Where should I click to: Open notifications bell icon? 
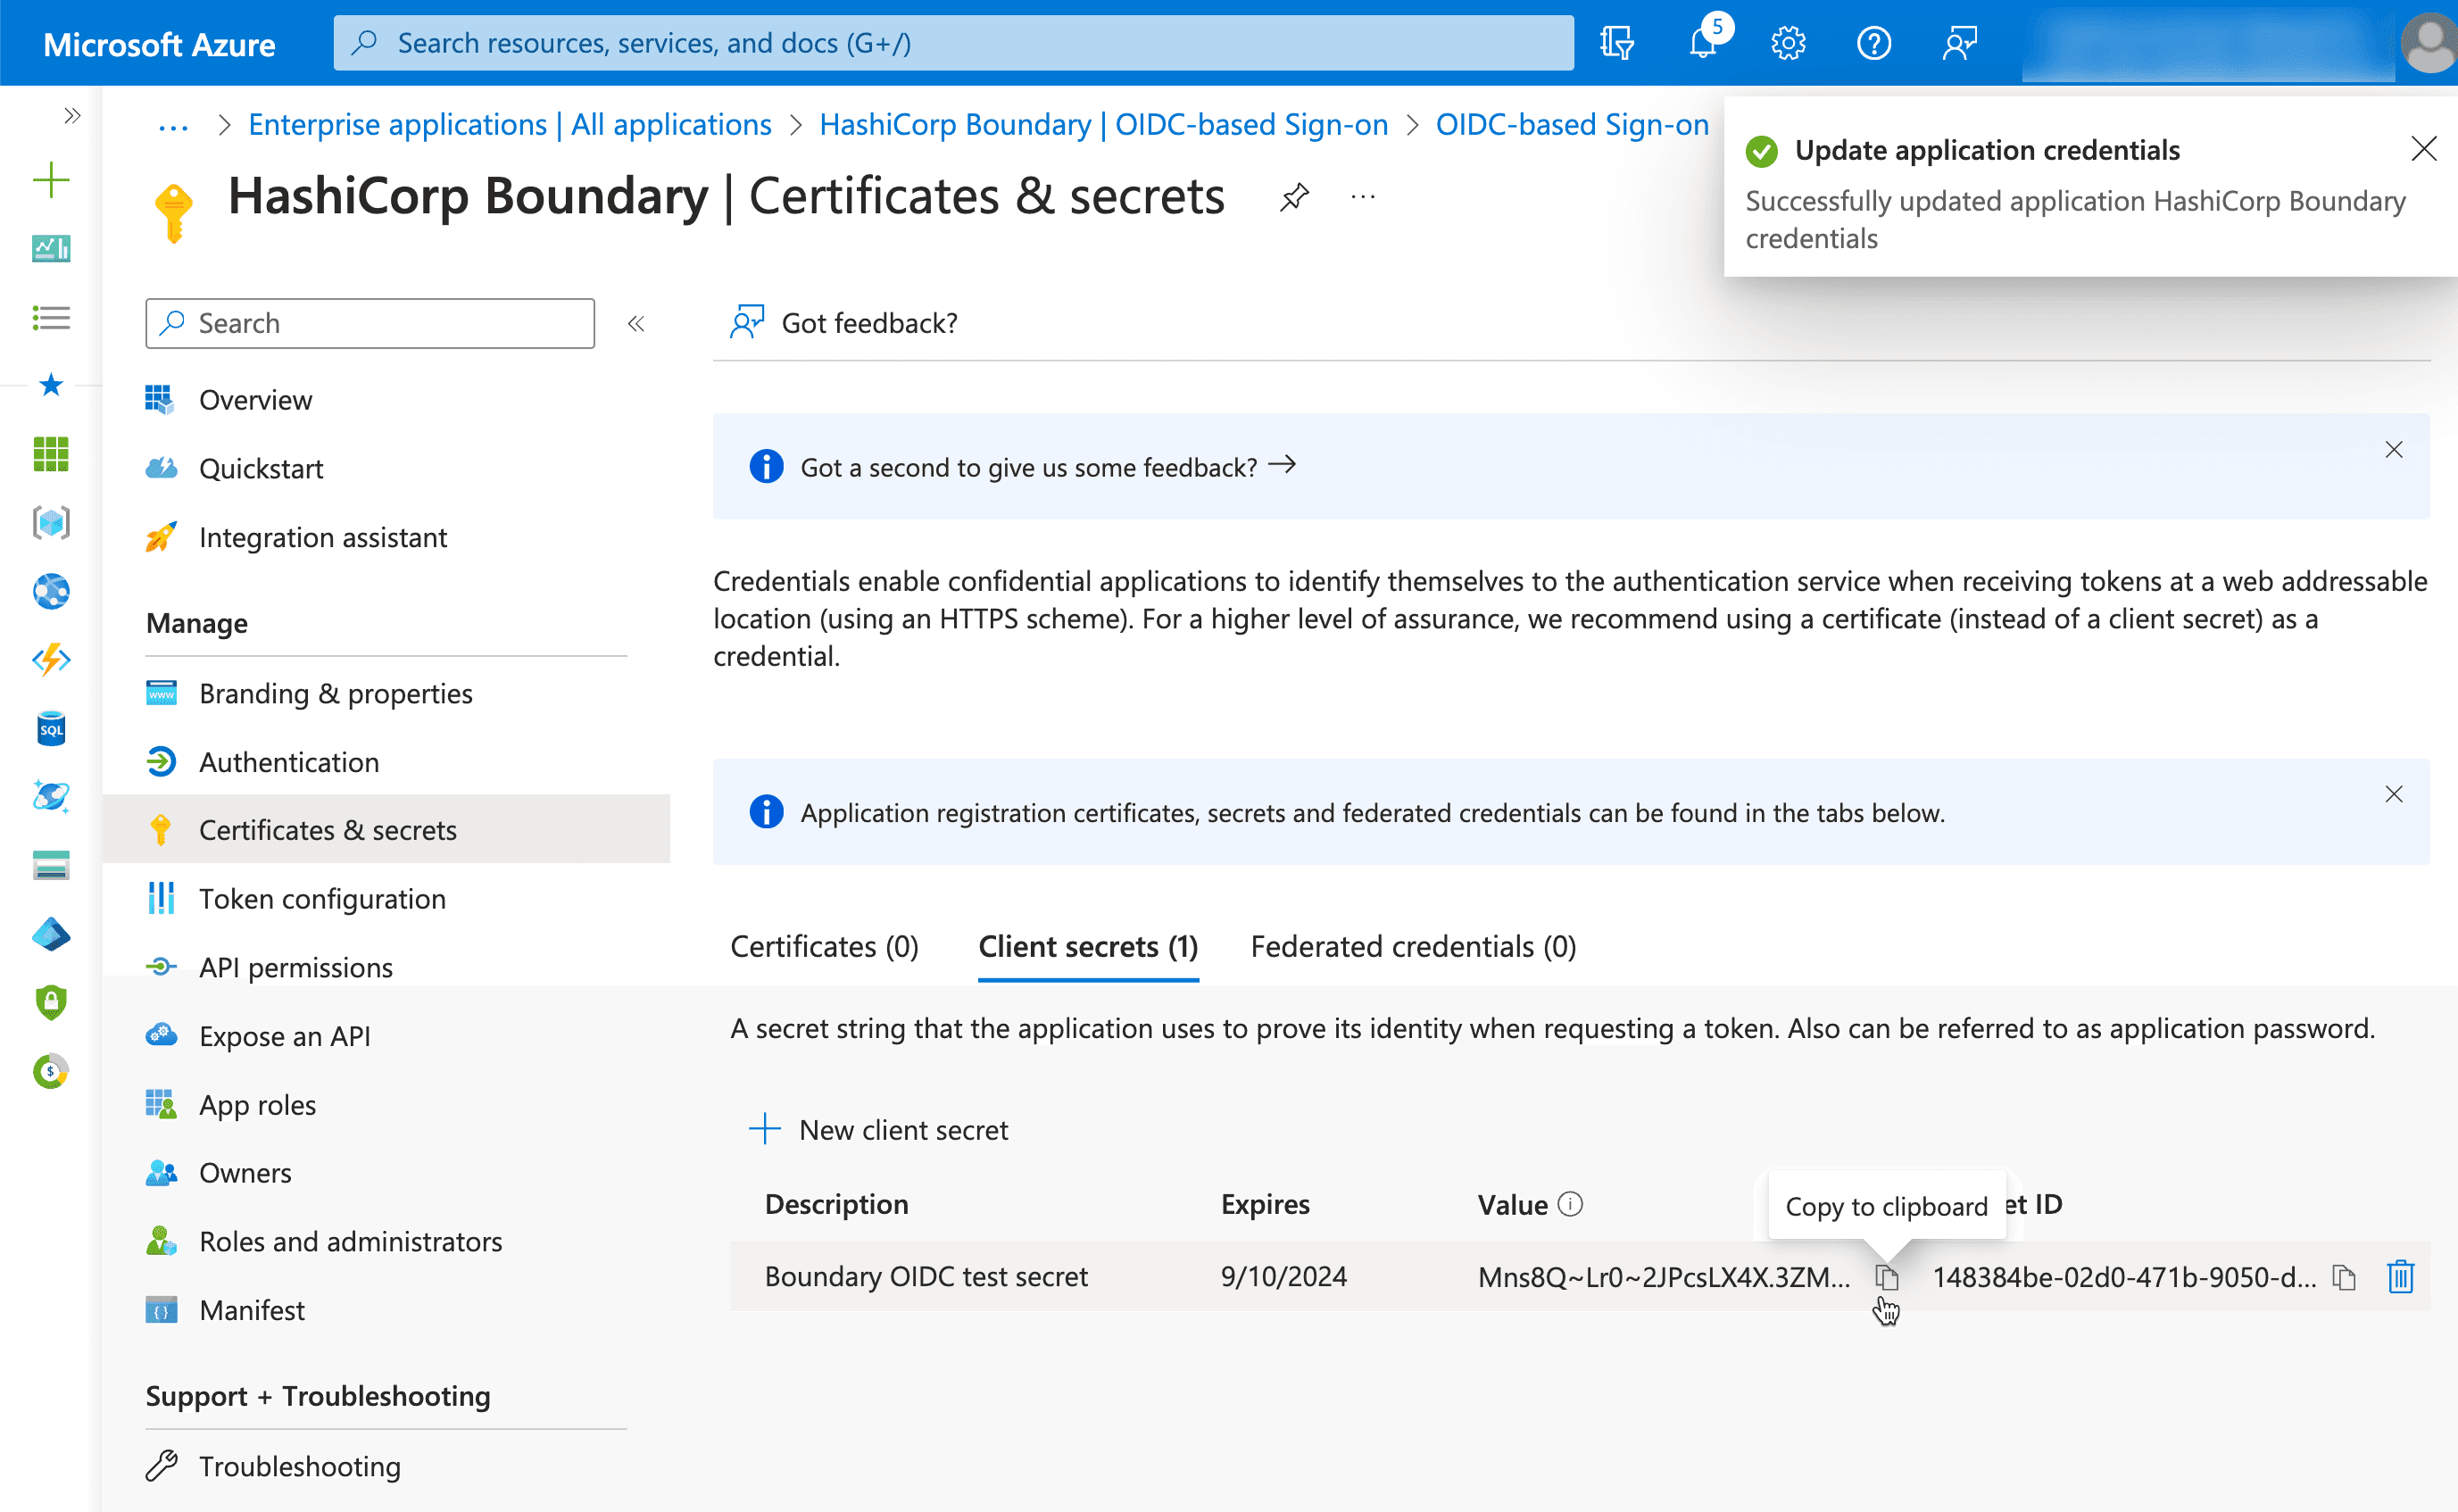1704,43
